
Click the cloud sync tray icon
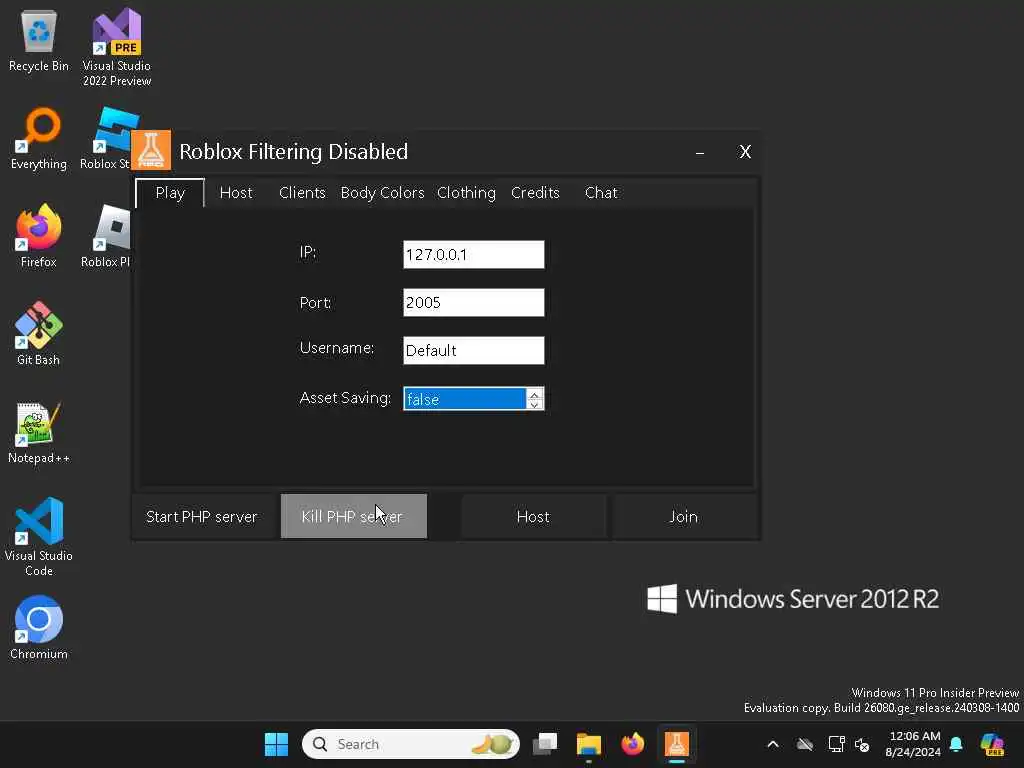pyautogui.click(x=805, y=744)
